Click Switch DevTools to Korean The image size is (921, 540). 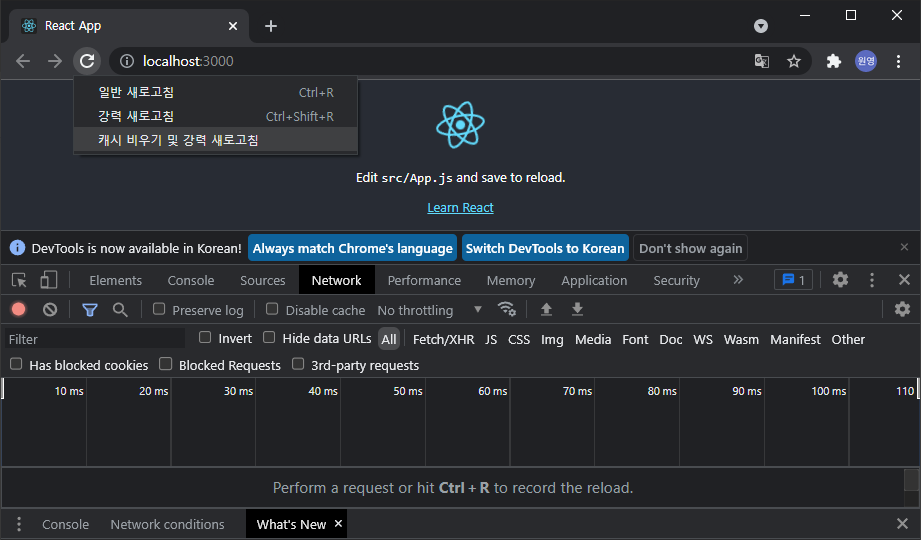pyautogui.click(x=545, y=248)
